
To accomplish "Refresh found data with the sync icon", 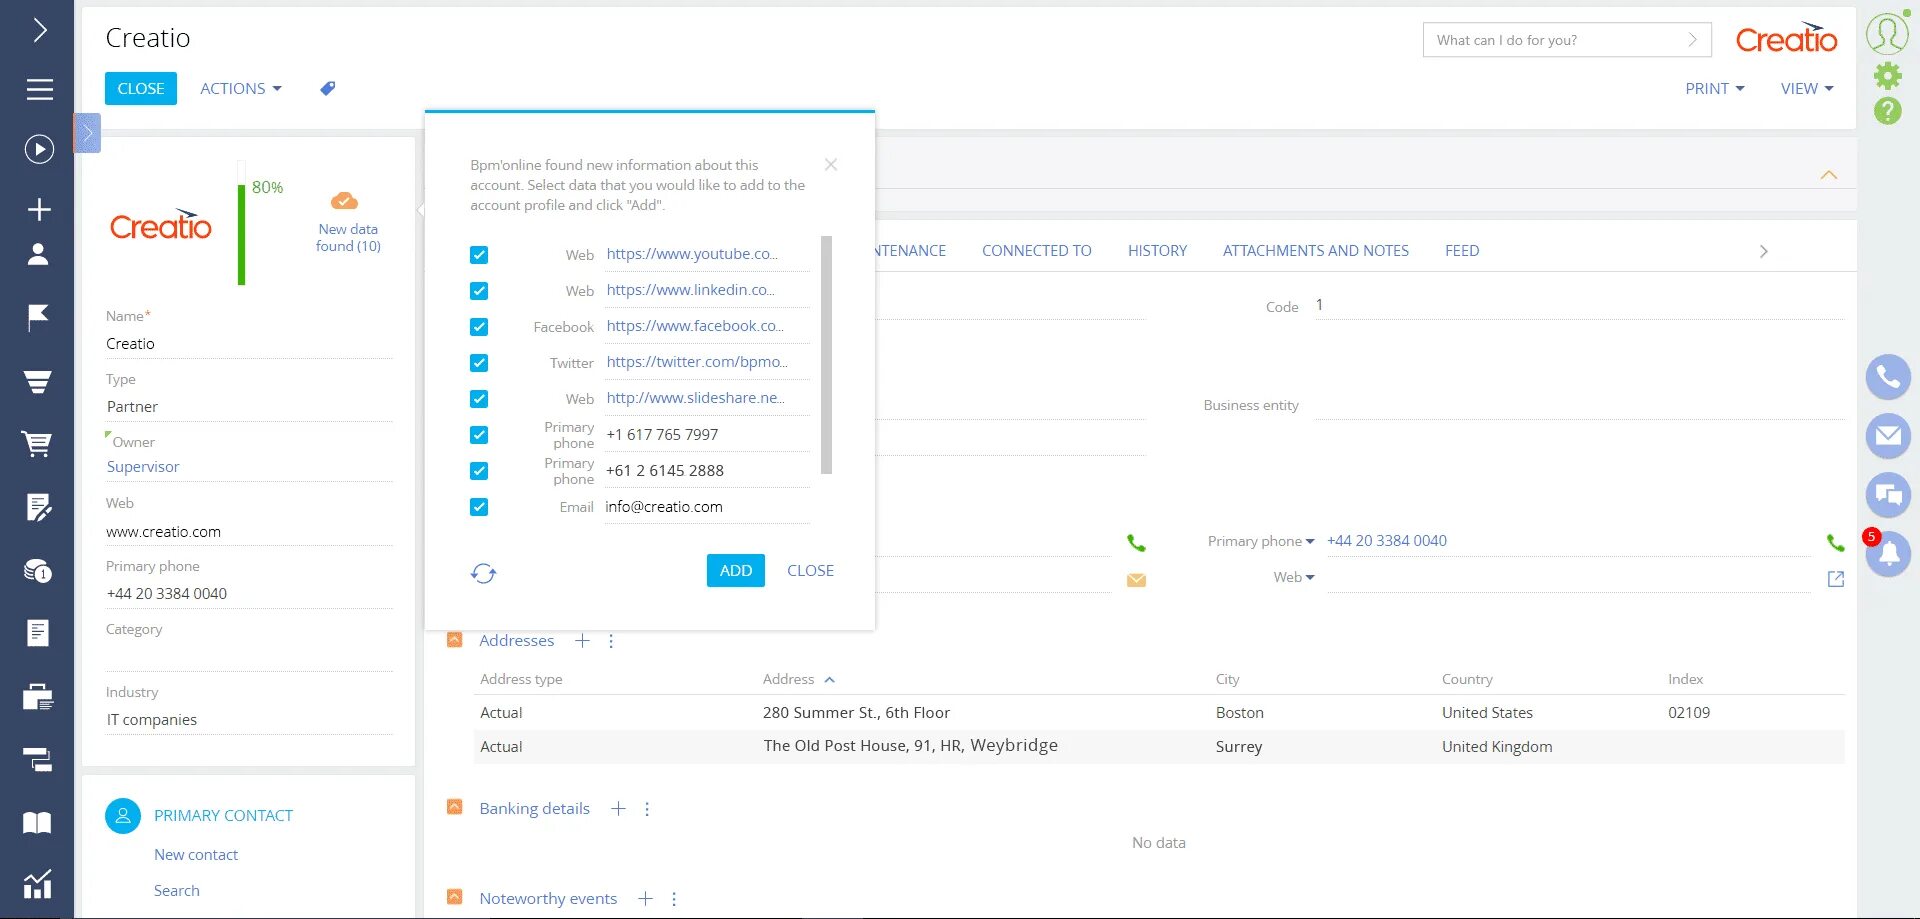I will (483, 573).
